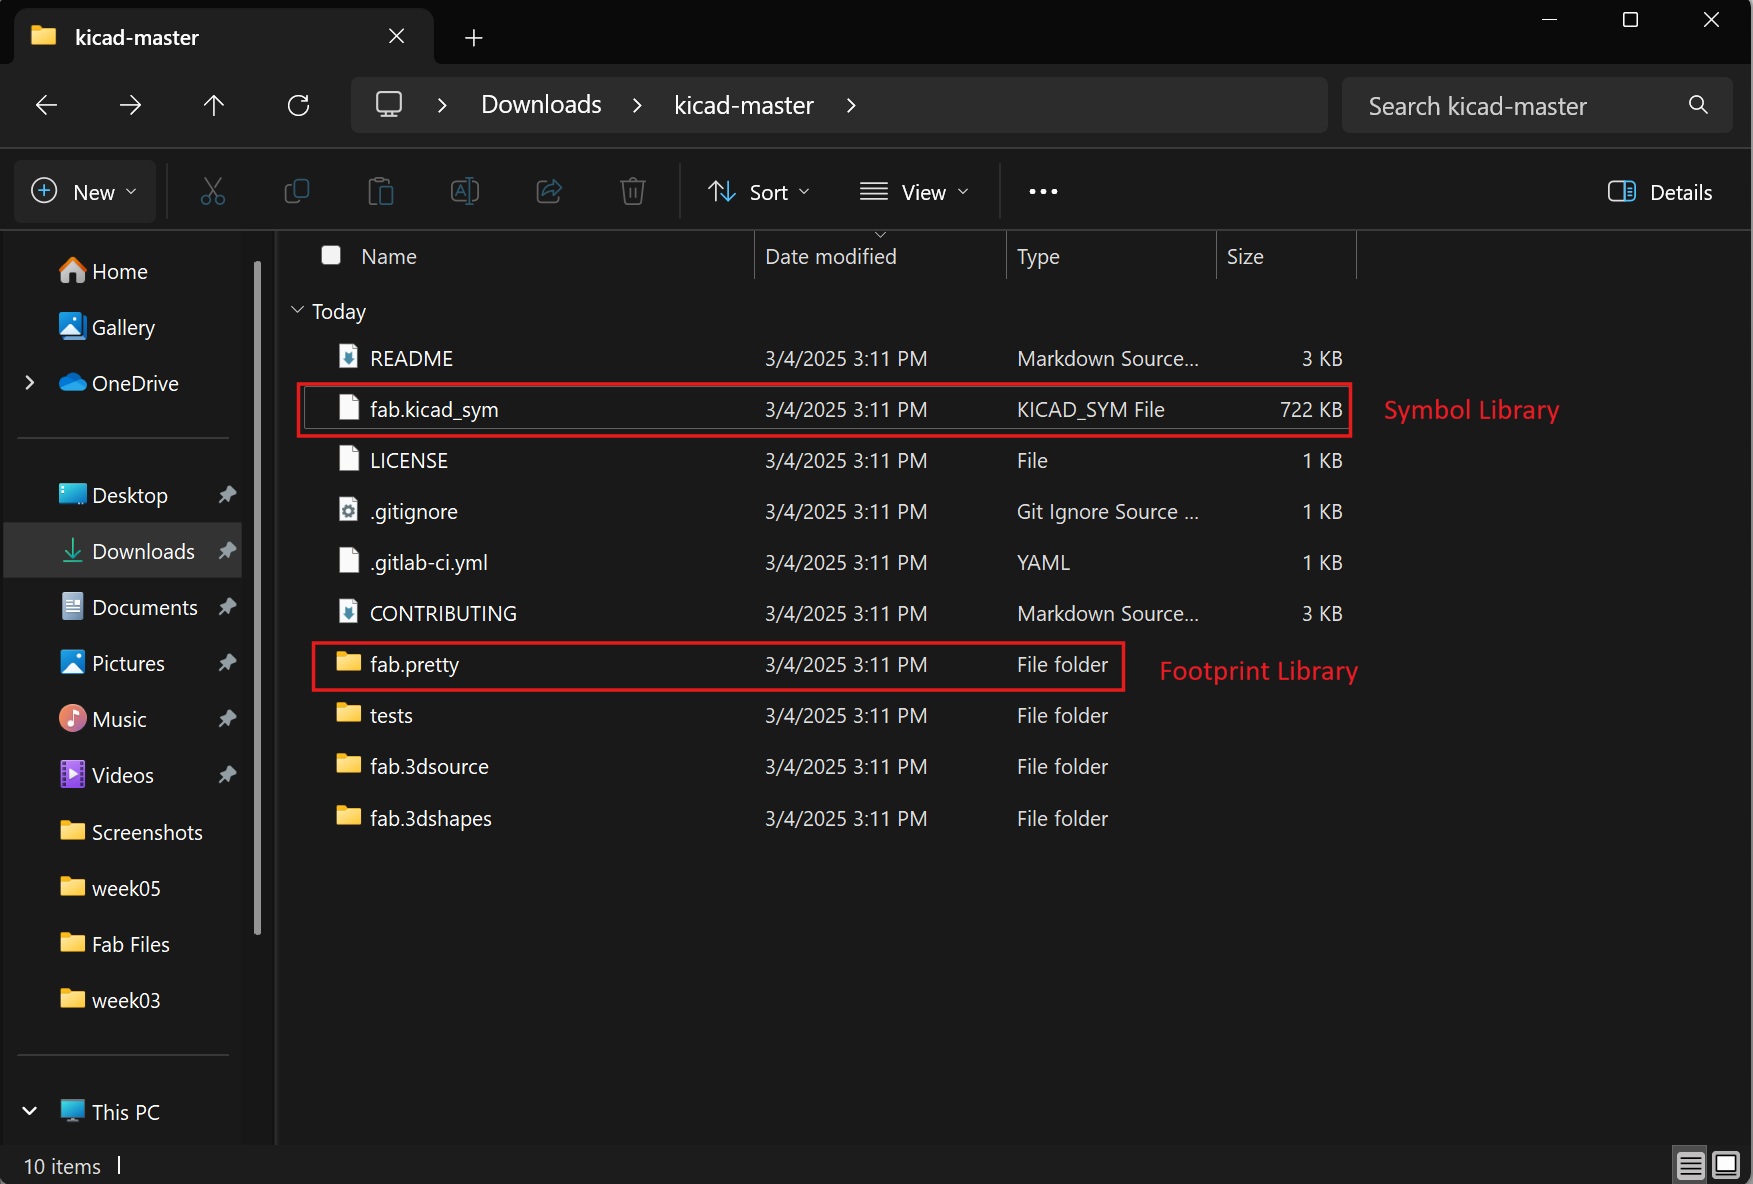1753x1184 pixels.
Task: Open the See more ellipsis menu
Action: pos(1043,191)
